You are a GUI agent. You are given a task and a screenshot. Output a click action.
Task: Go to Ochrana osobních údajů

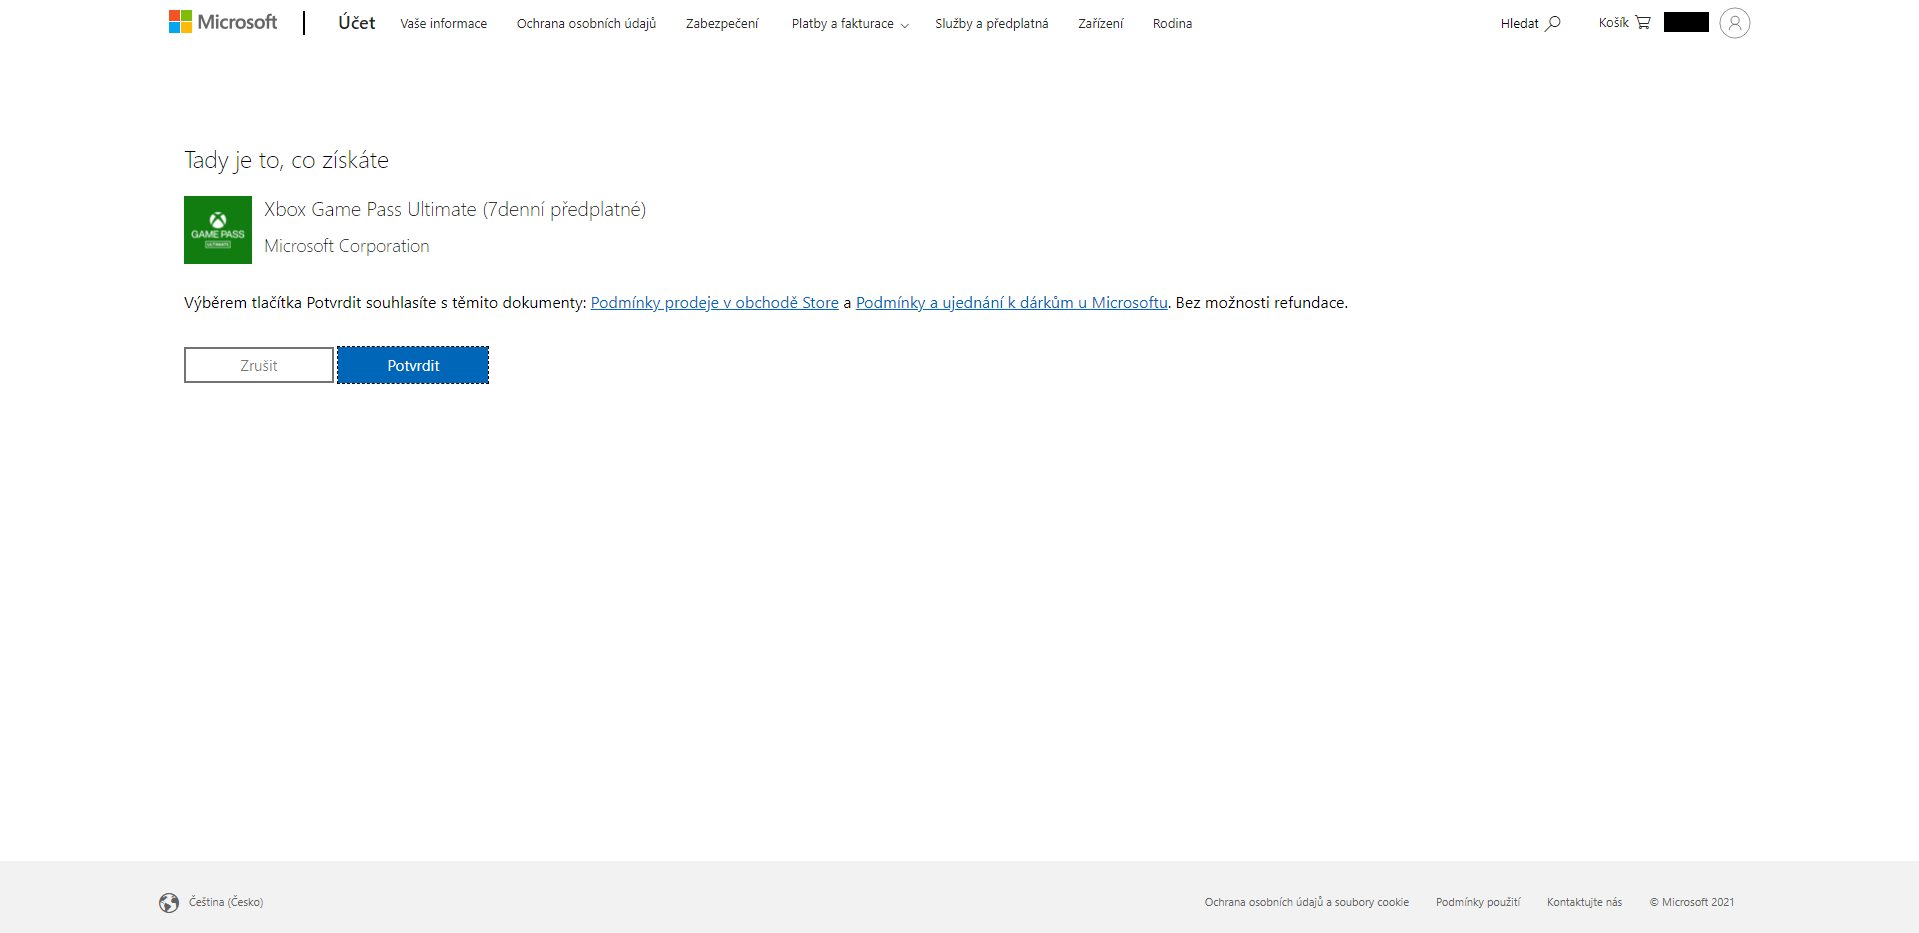[586, 23]
